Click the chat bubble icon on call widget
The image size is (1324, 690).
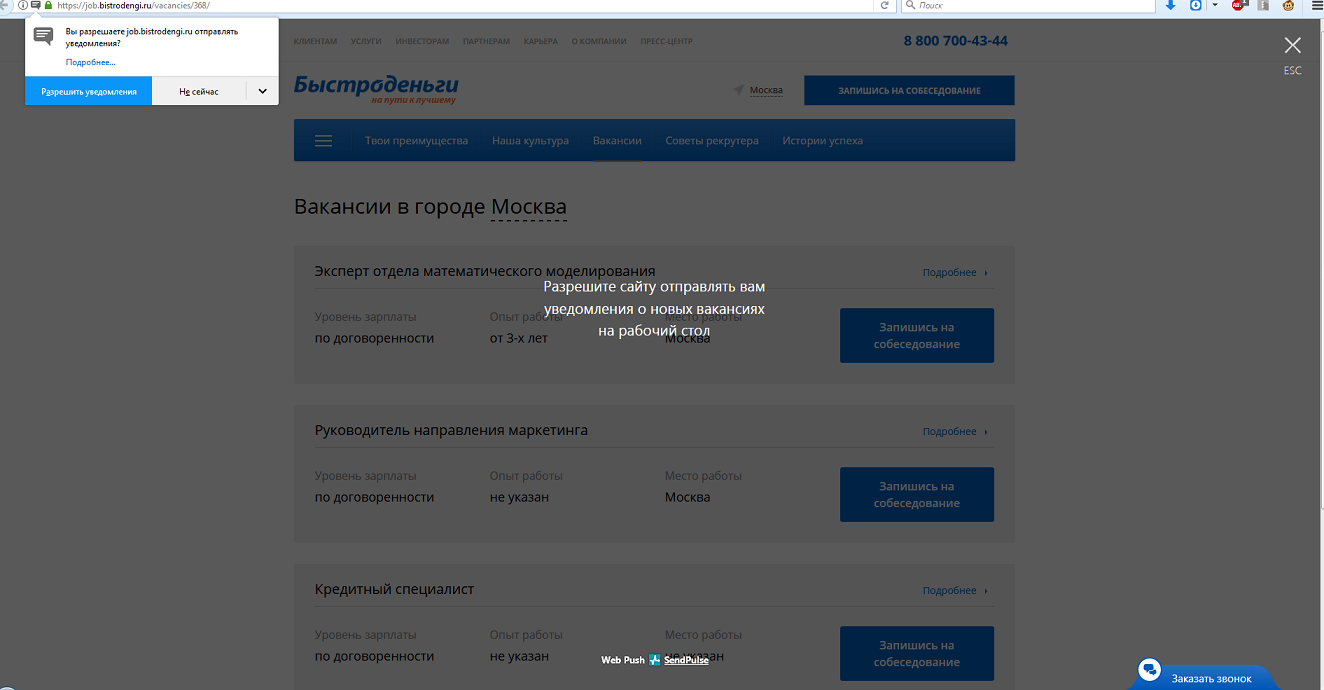(x=1150, y=670)
